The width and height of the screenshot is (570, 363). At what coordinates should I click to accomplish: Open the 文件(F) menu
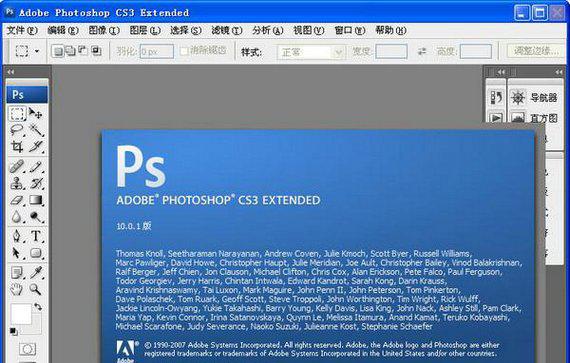pyautogui.click(x=22, y=31)
